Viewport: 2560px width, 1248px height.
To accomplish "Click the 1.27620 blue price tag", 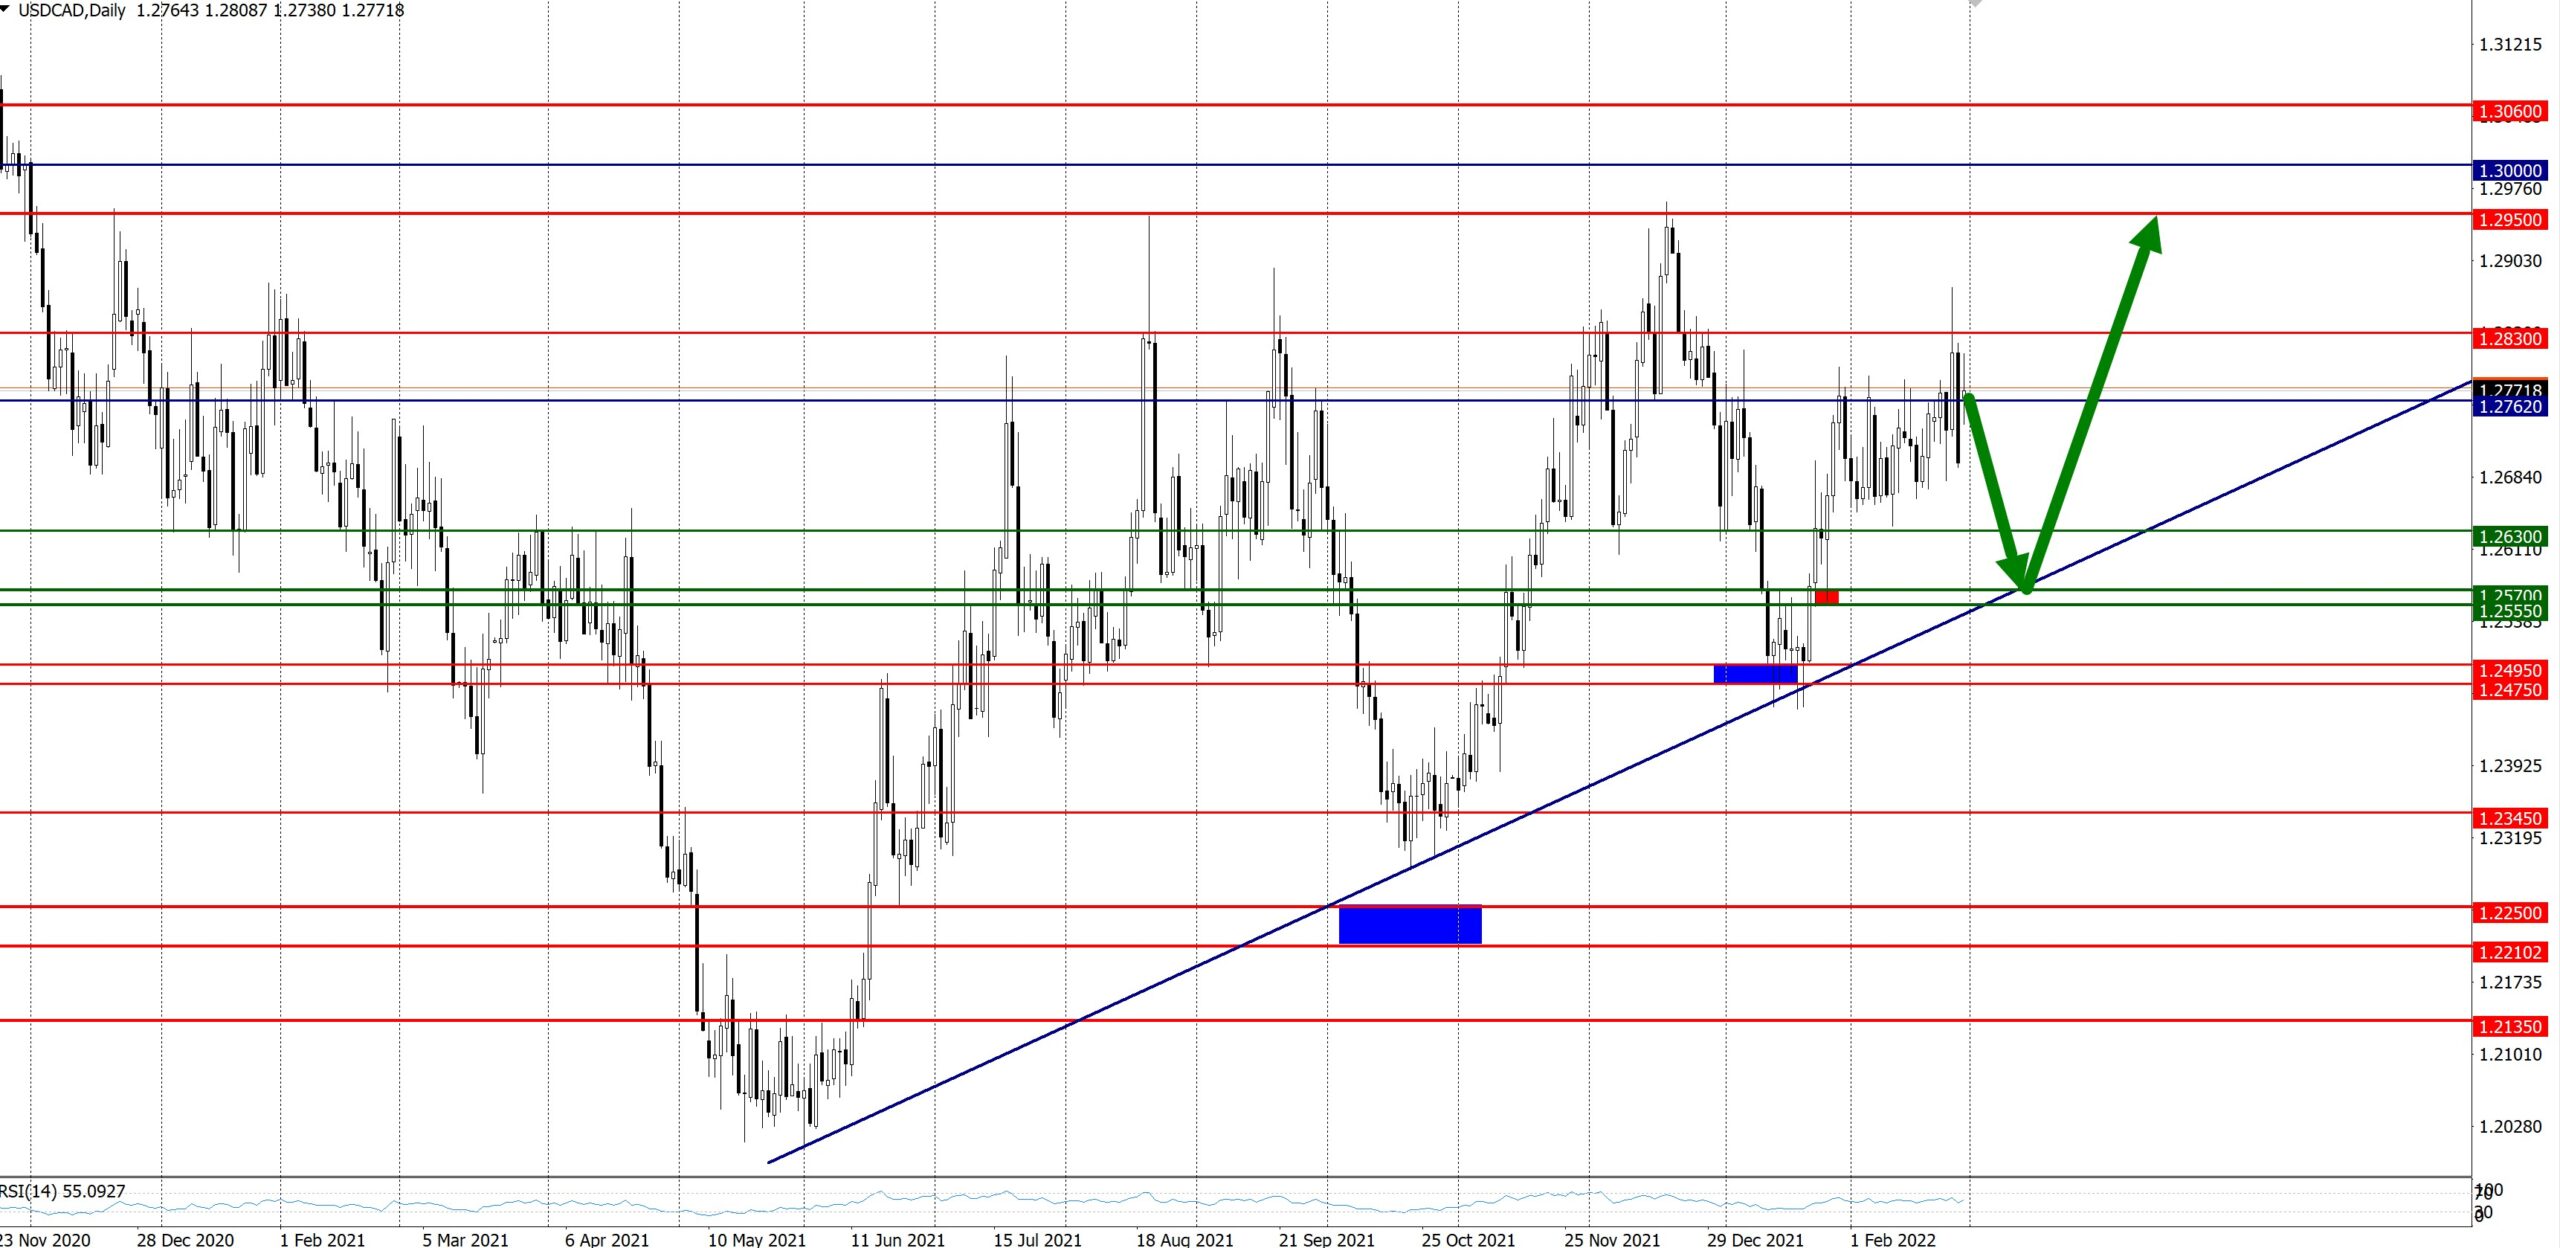I will click(2509, 407).
